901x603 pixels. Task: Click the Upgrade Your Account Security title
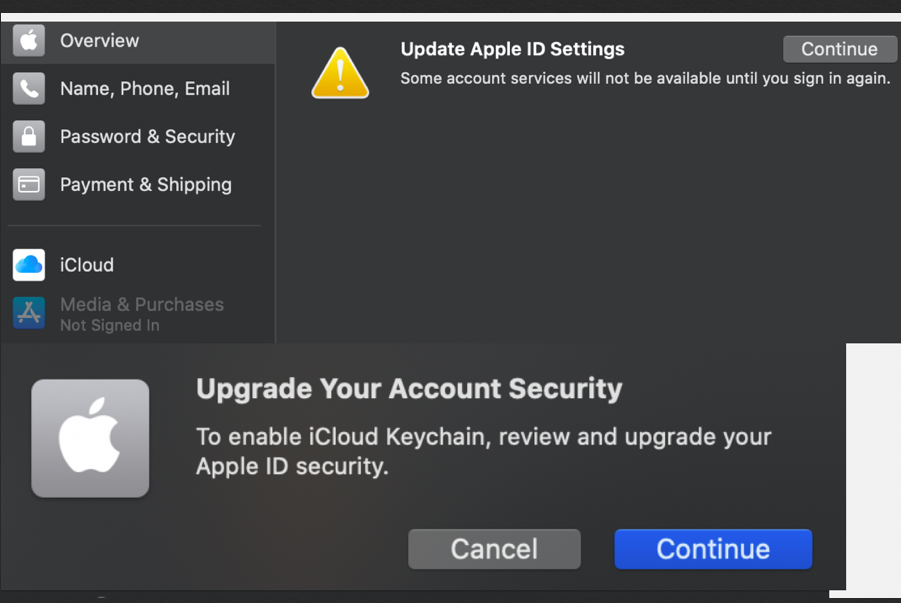point(409,388)
